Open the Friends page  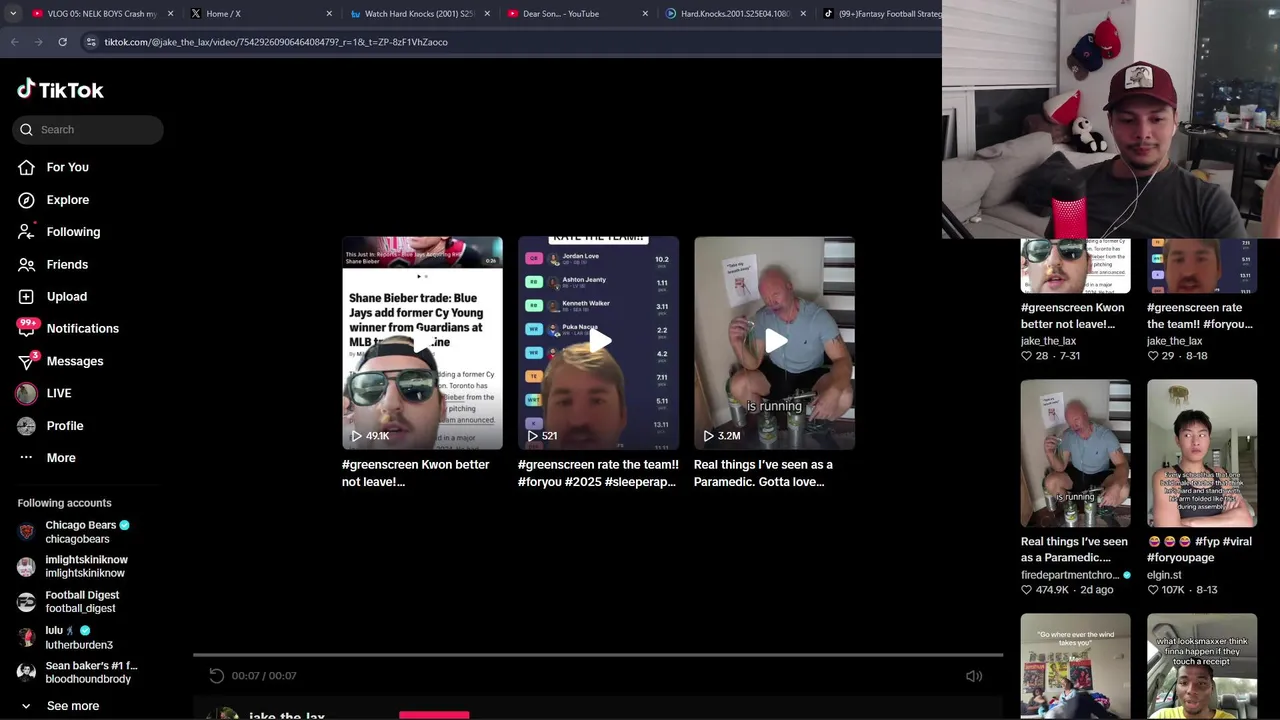pyautogui.click(x=67, y=264)
